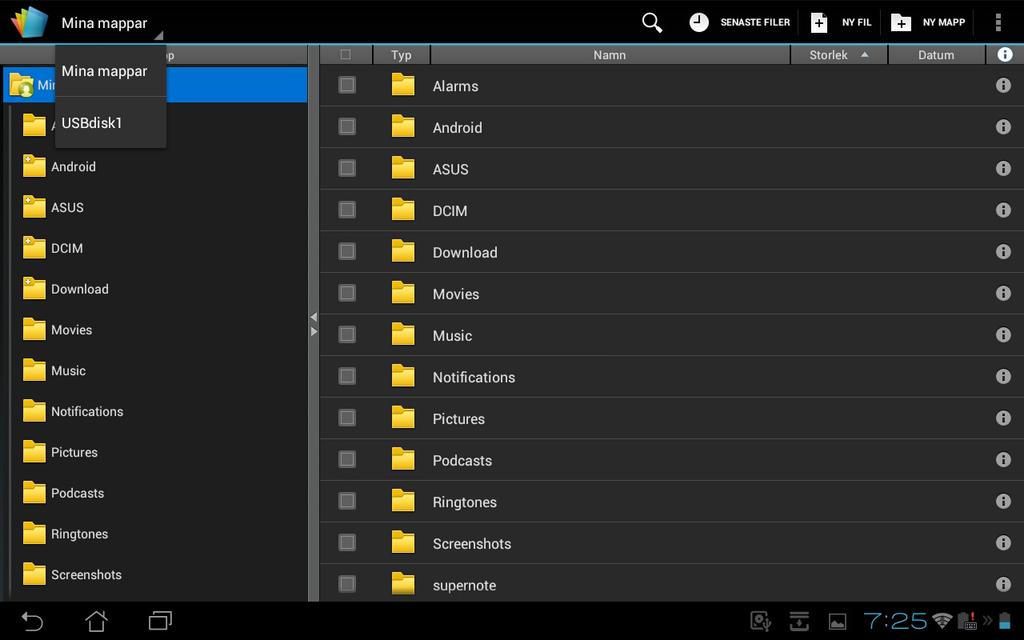1024x640 pixels.
Task: Show info for Music folder
Action: (1003, 335)
